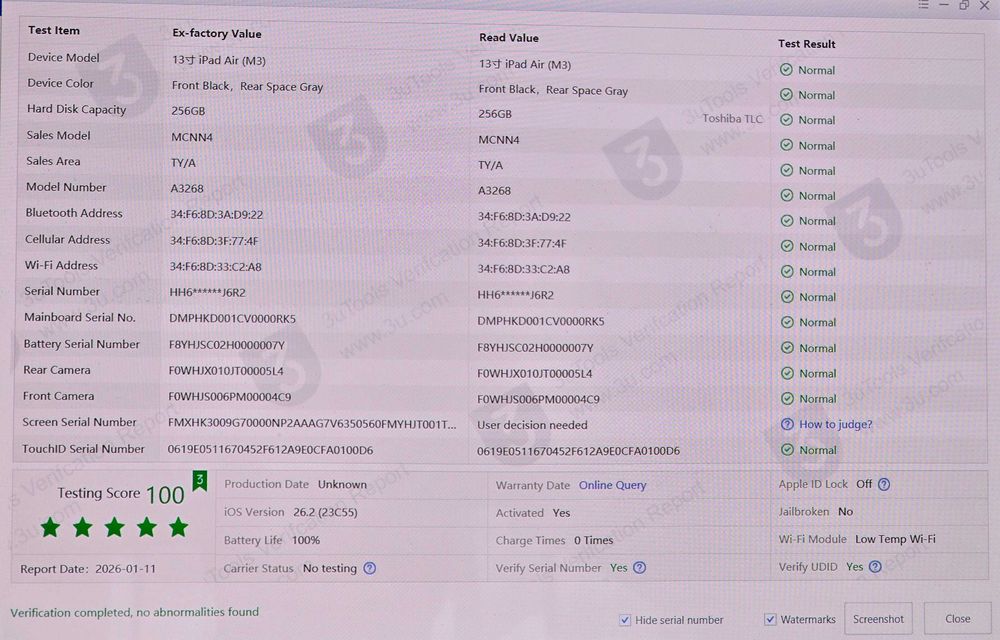
Task: Click question mark icon beside How to judge
Action: pyautogui.click(x=788, y=424)
